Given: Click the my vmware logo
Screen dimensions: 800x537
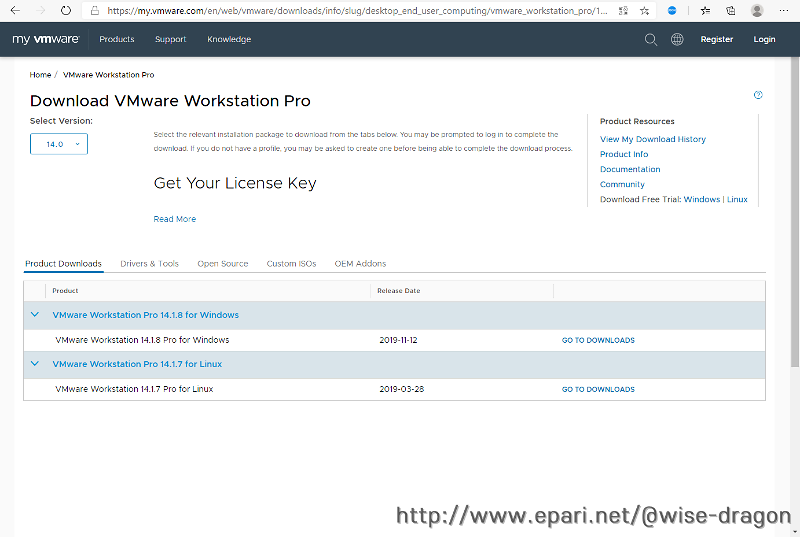Looking at the screenshot, I should pos(46,39).
